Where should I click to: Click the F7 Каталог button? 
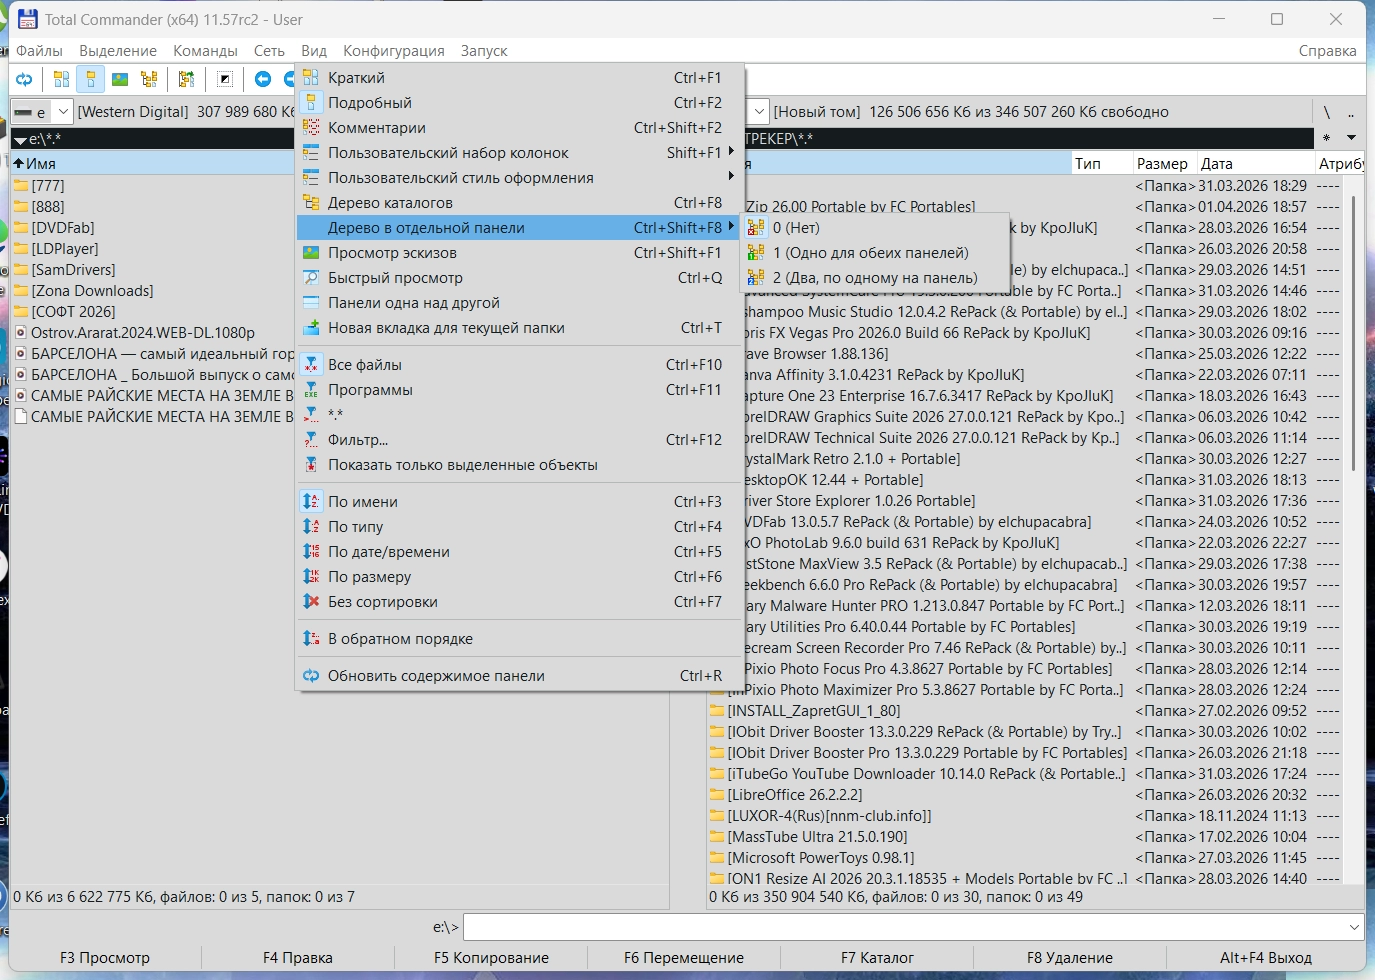pyautogui.click(x=877, y=958)
